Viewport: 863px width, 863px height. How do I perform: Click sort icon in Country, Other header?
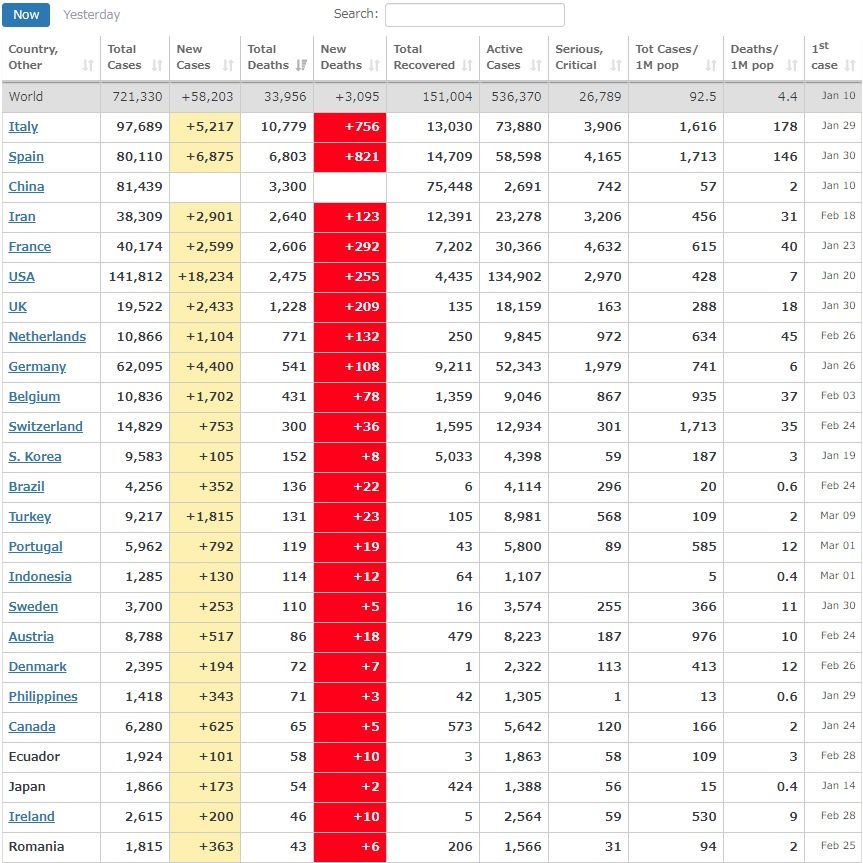tap(88, 66)
